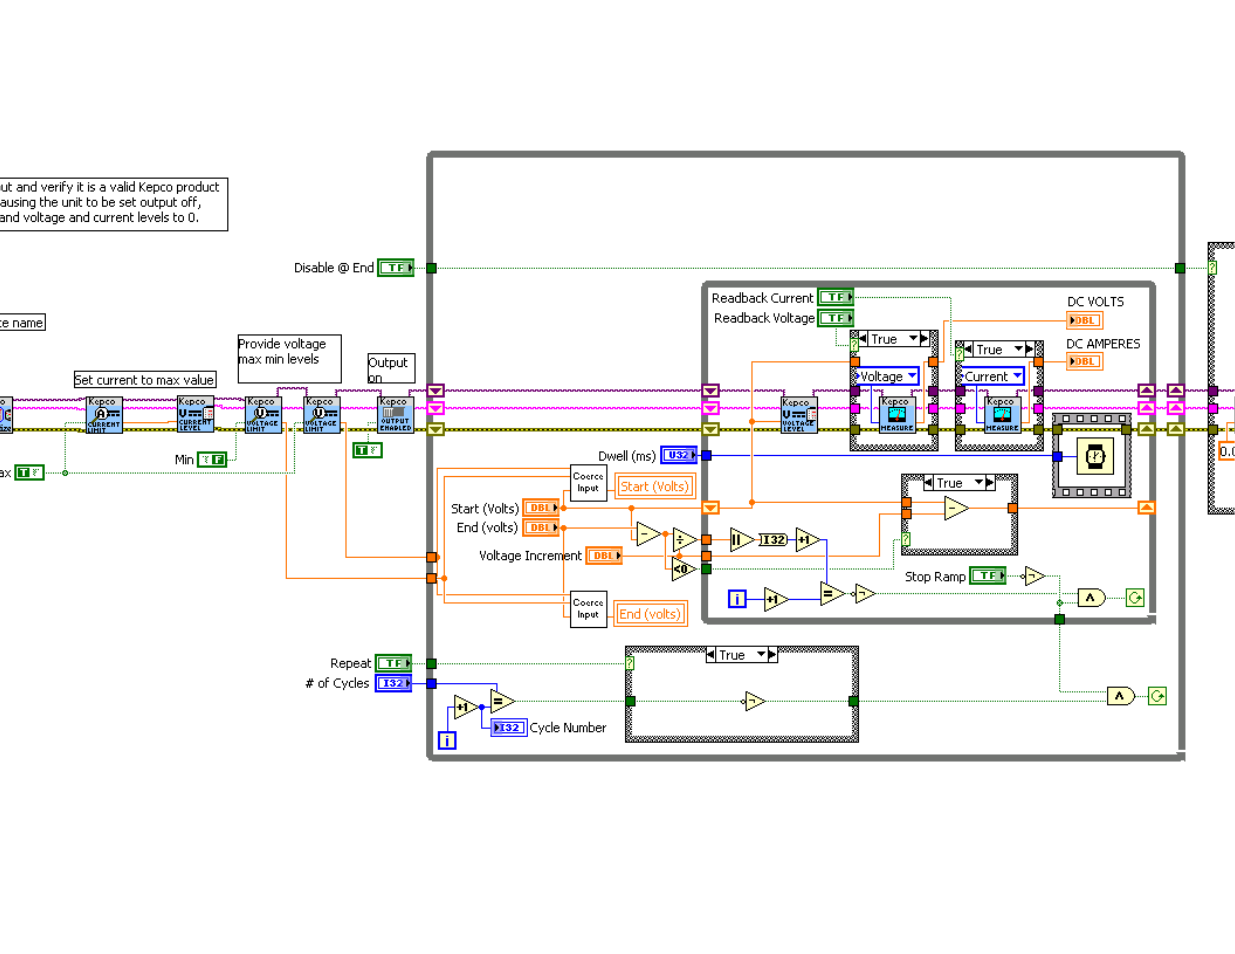This screenshot has height=954, width=1235.
Task: Click the inner loop conditional terminal
Action: pos(1135,598)
